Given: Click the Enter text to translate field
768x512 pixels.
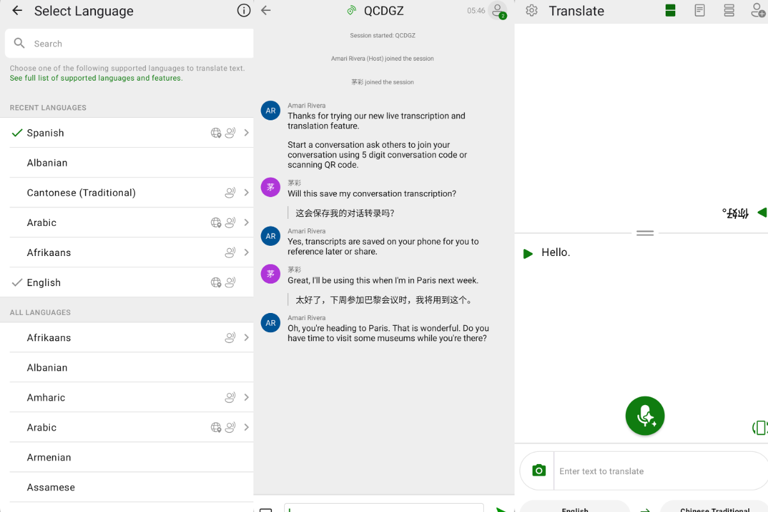Looking at the screenshot, I should pyautogui.click(x=660, y=471).
